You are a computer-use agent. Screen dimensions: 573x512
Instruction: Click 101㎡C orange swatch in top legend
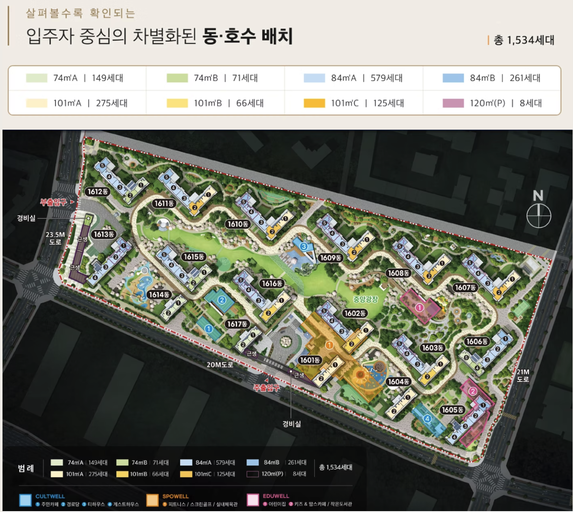pyautogui.click(x=314, y=103)
